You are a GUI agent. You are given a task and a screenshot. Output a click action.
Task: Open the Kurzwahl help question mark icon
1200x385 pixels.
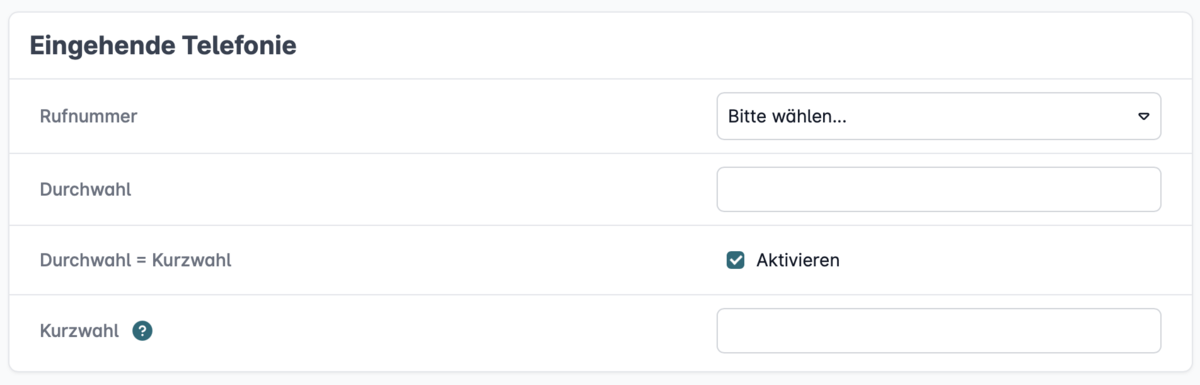click(142, 331)
